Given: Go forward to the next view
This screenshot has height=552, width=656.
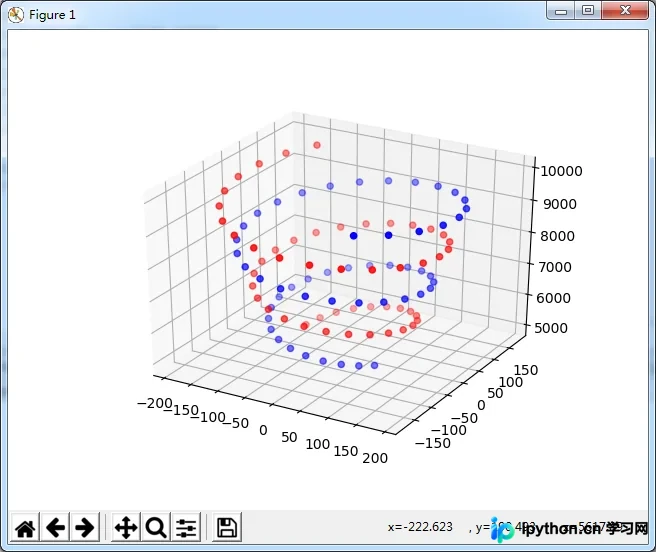Looking at the screenshot, I should pyautogui.click(x=85, y=527).
